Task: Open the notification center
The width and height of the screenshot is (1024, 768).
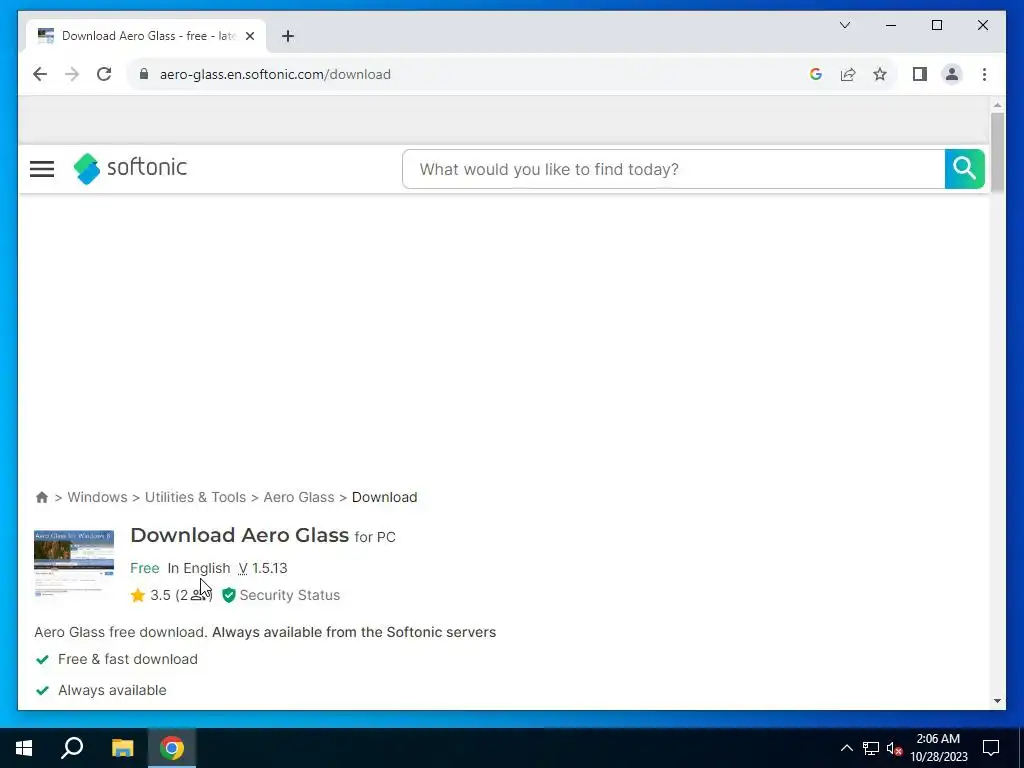Action: (991, 748)
